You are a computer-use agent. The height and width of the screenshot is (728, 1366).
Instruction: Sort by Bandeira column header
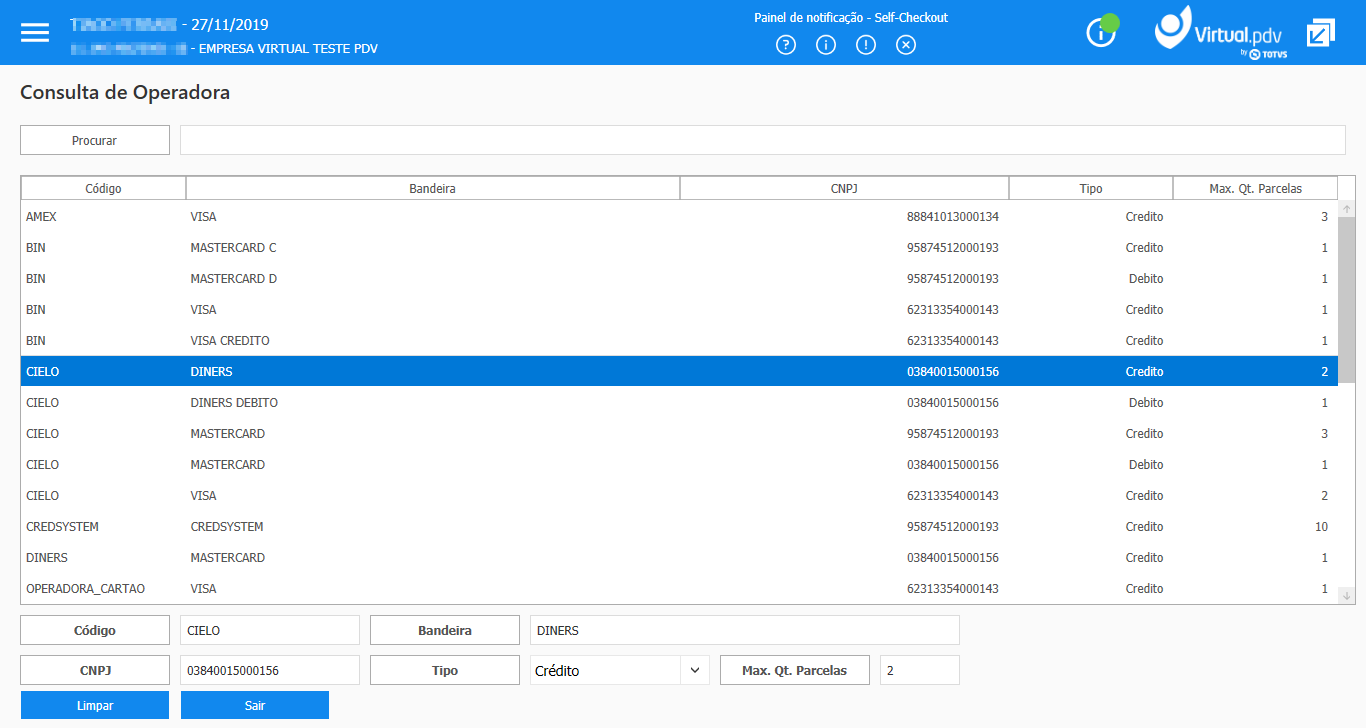tap(433, 188)
